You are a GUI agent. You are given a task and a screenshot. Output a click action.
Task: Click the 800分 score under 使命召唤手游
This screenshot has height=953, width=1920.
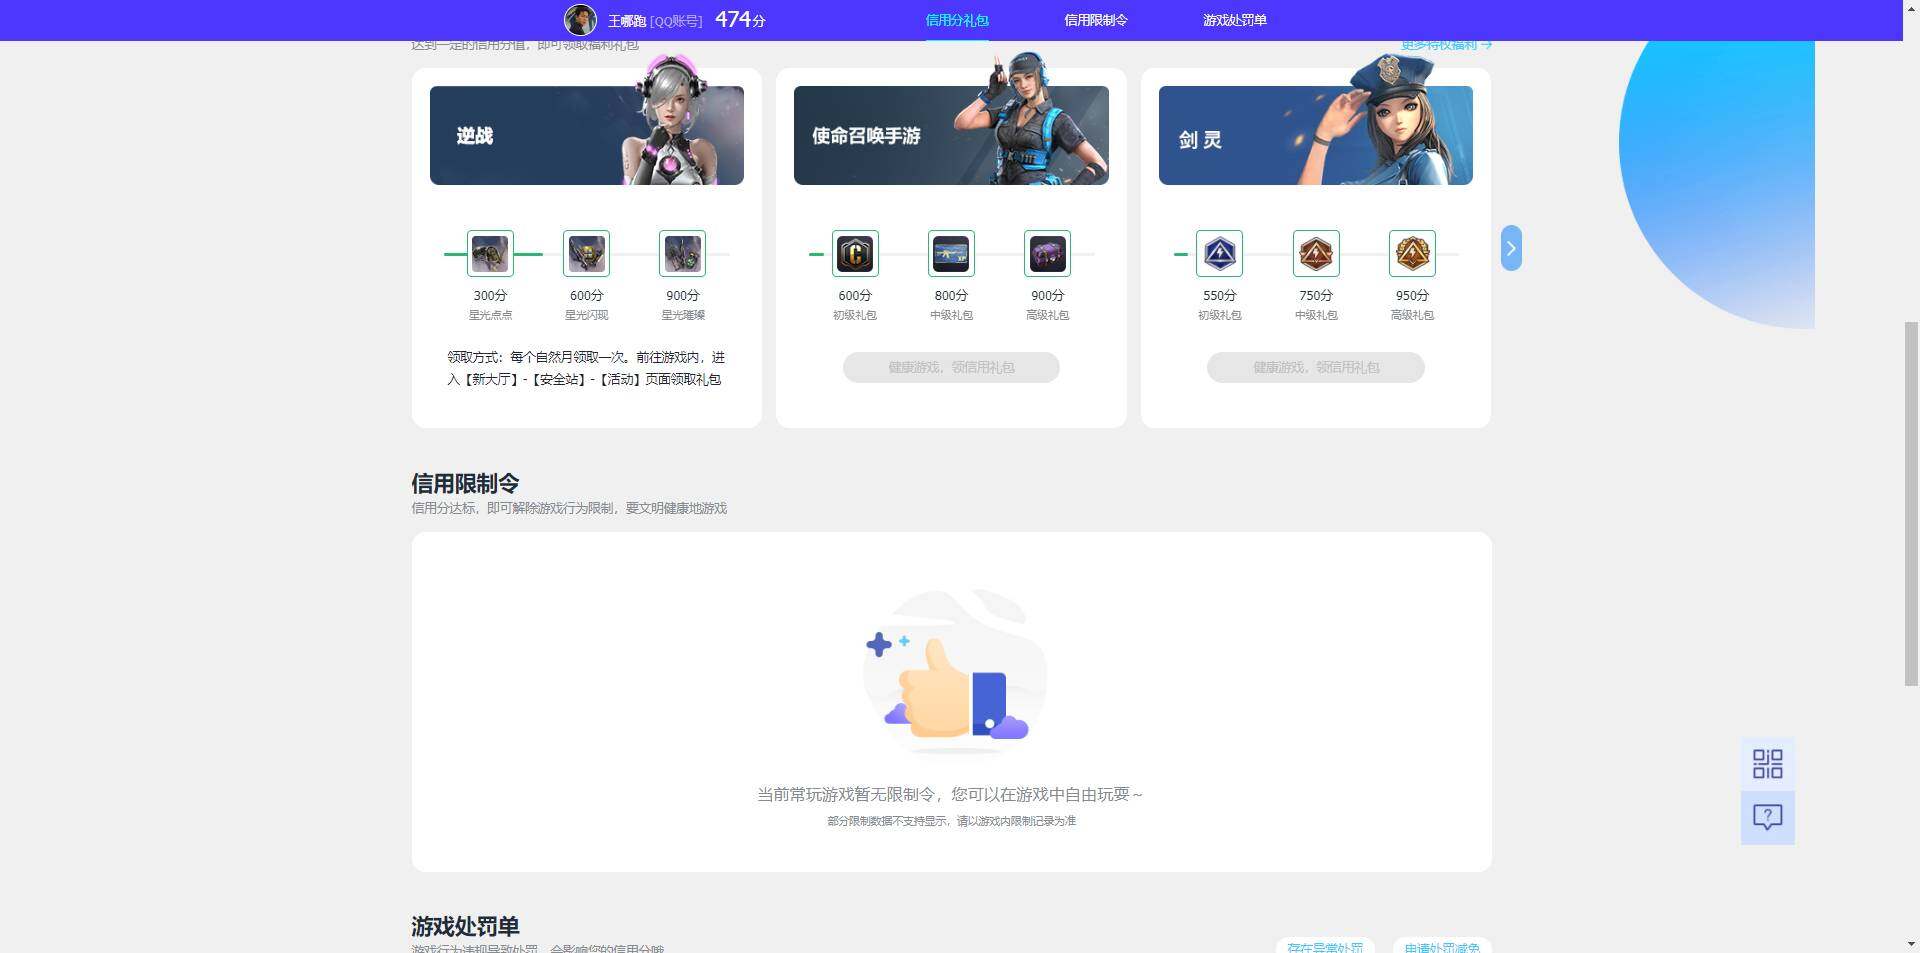(951, 296)
